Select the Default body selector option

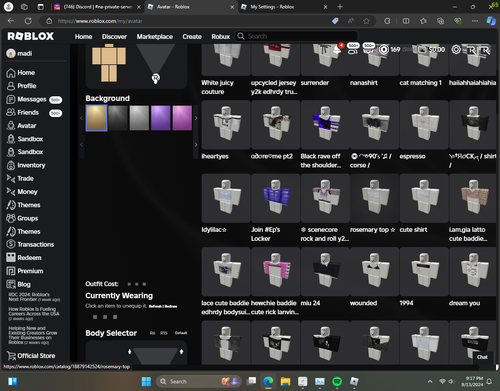click(181, 333)
